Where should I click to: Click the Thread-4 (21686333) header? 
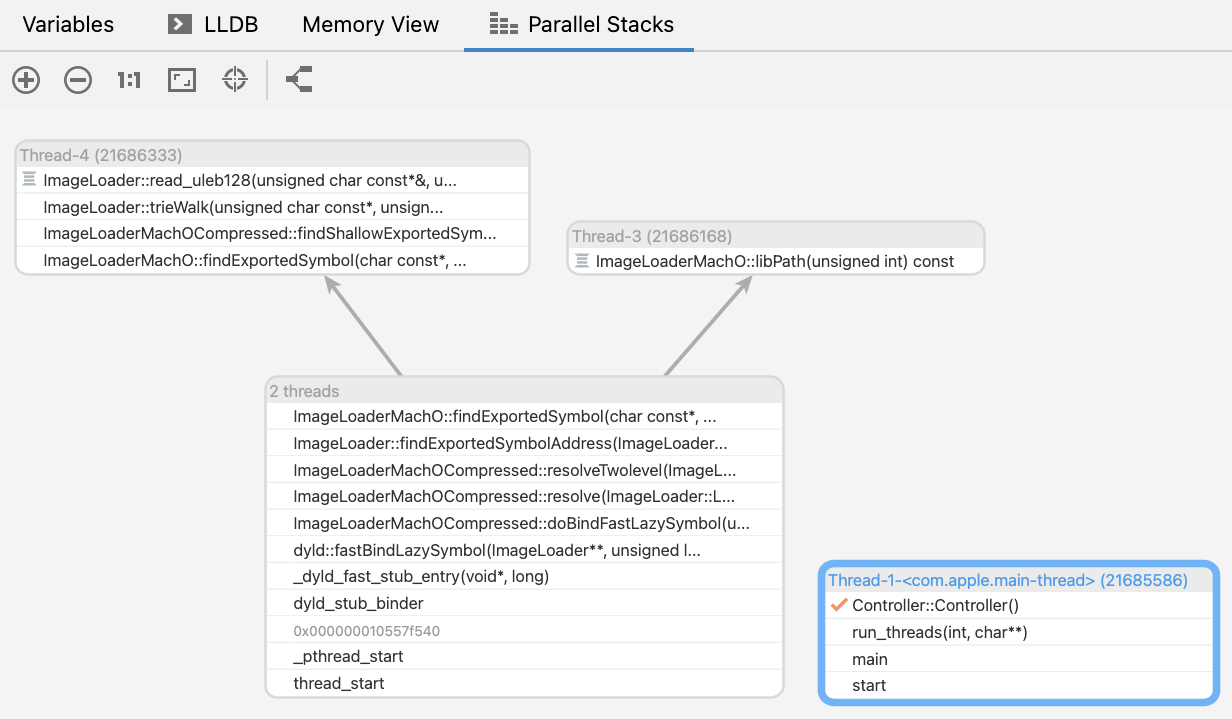pyautogui.click(x=101, y=155)
